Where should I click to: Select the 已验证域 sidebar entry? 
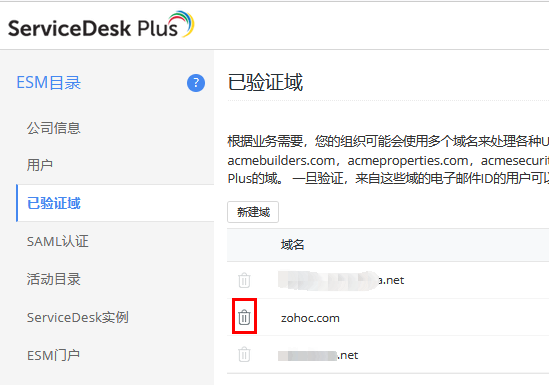[x=115, y=203]
